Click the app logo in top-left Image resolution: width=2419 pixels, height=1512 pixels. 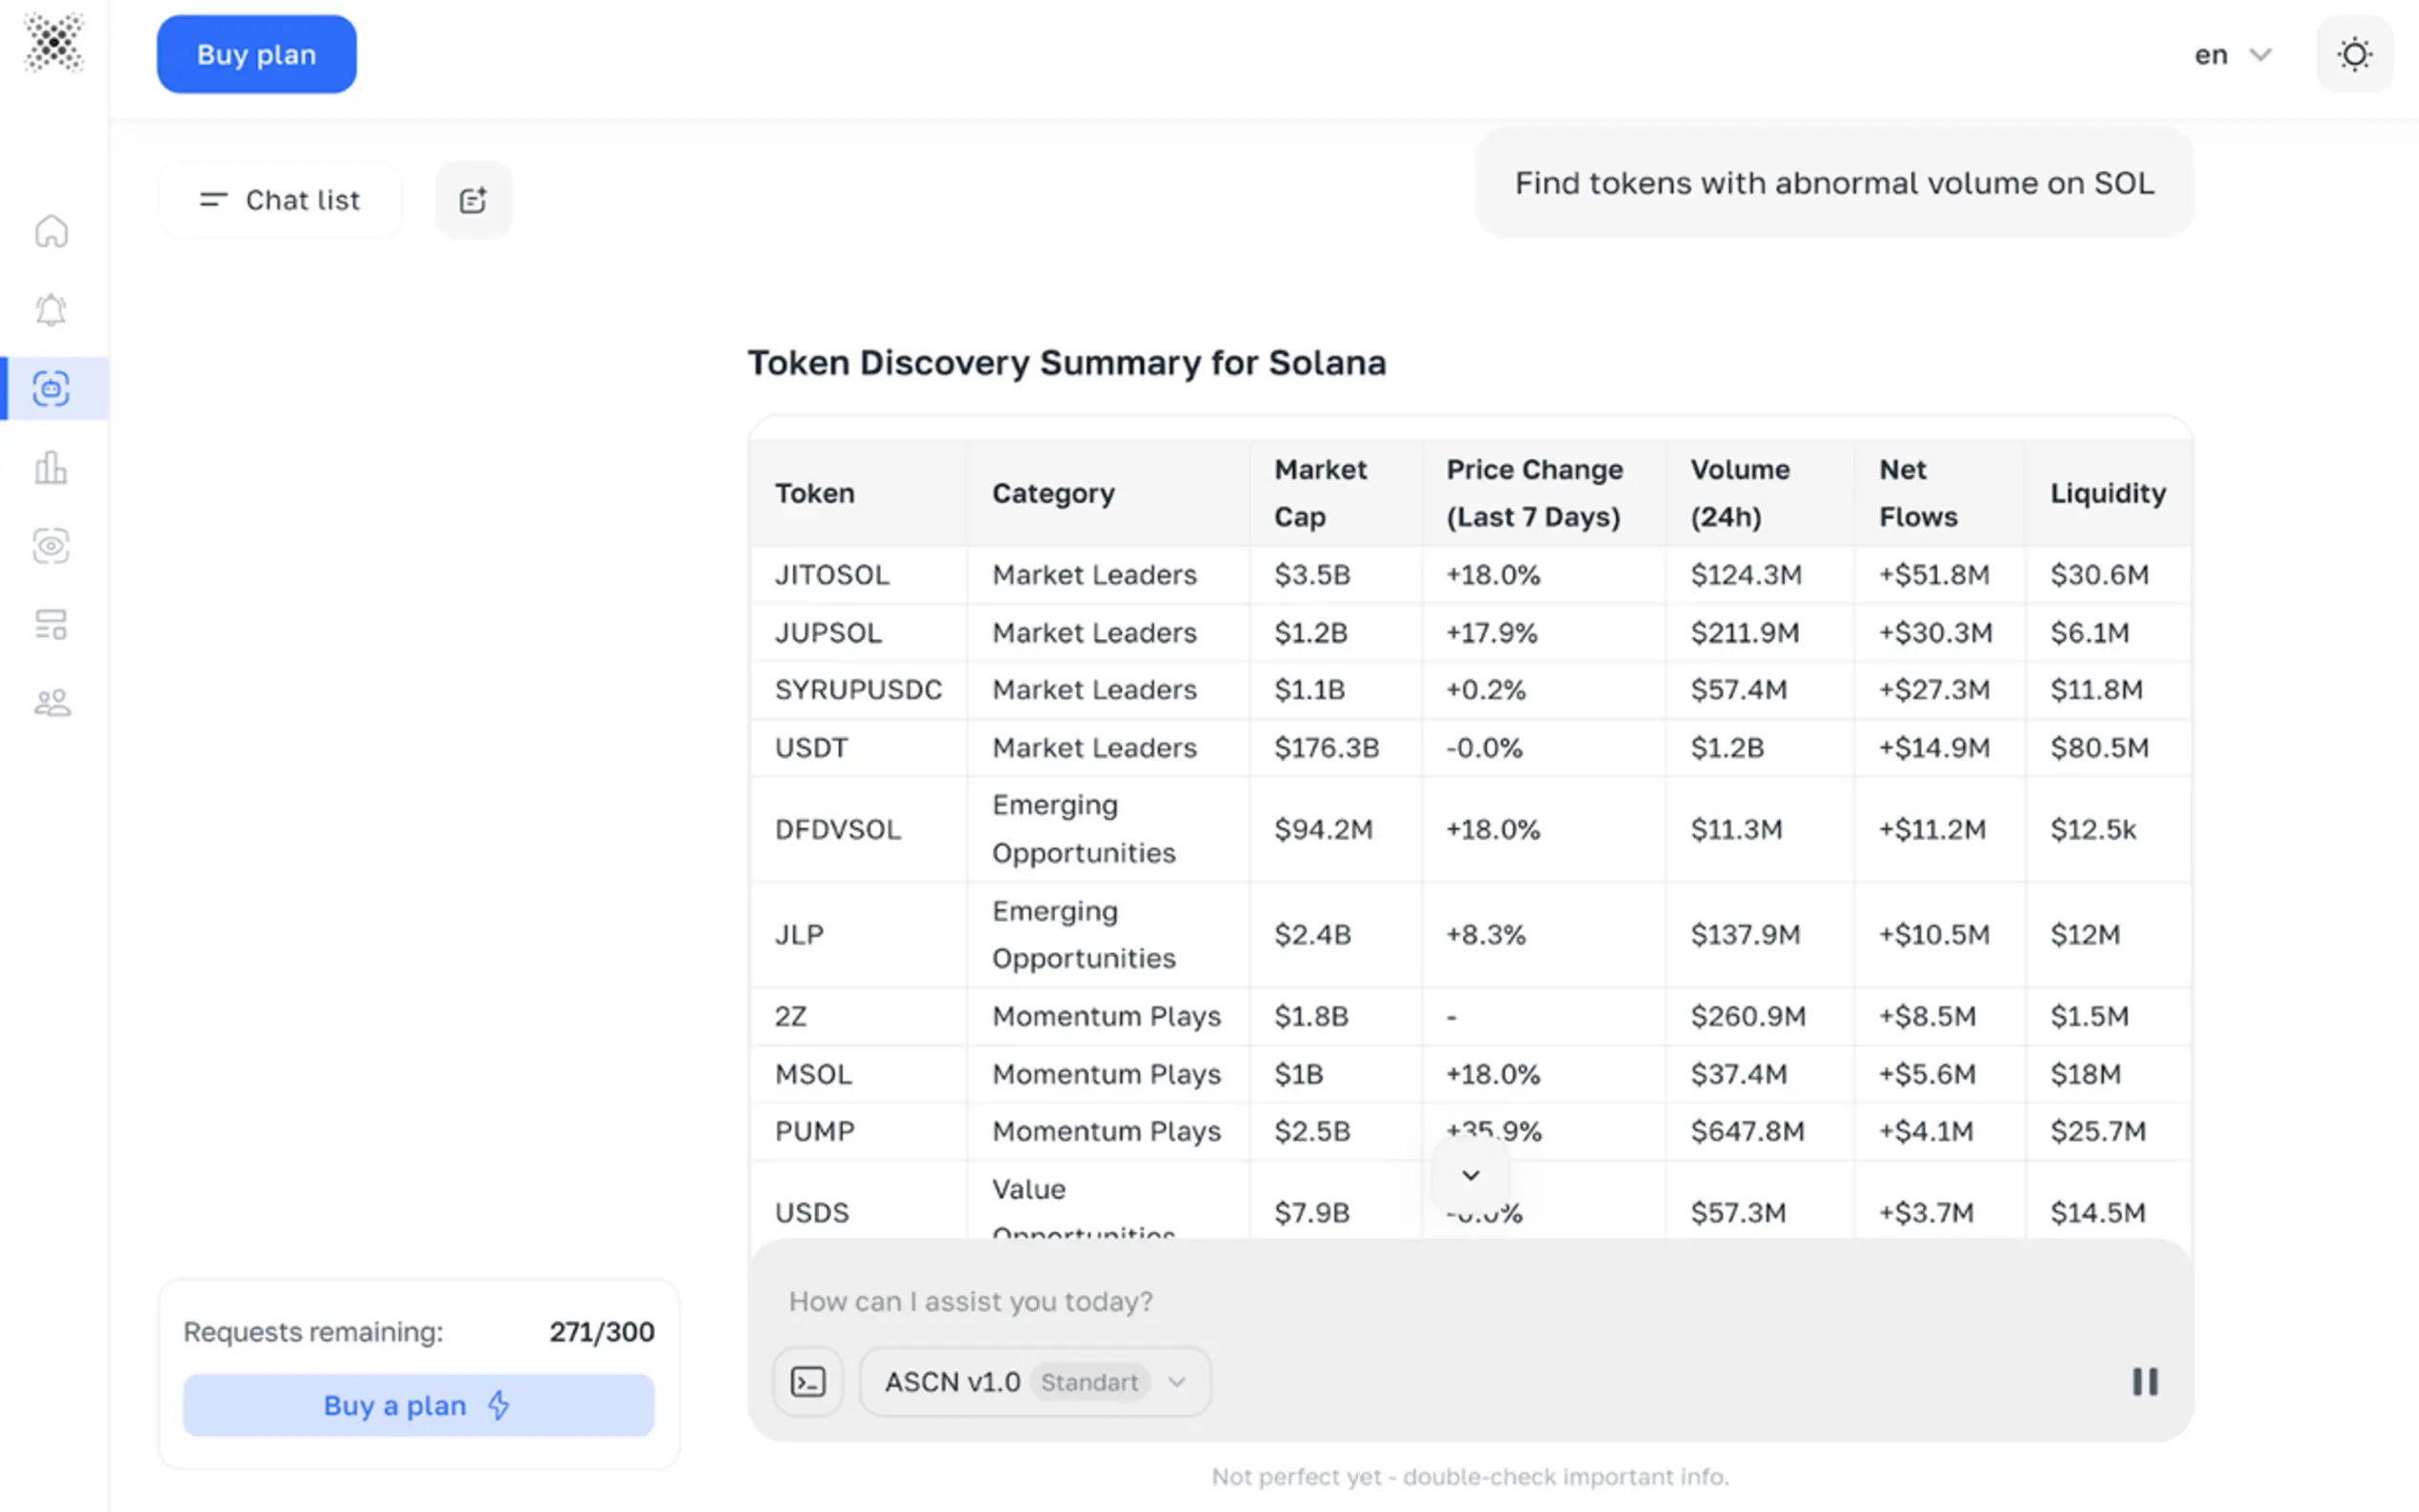(53, 43)
